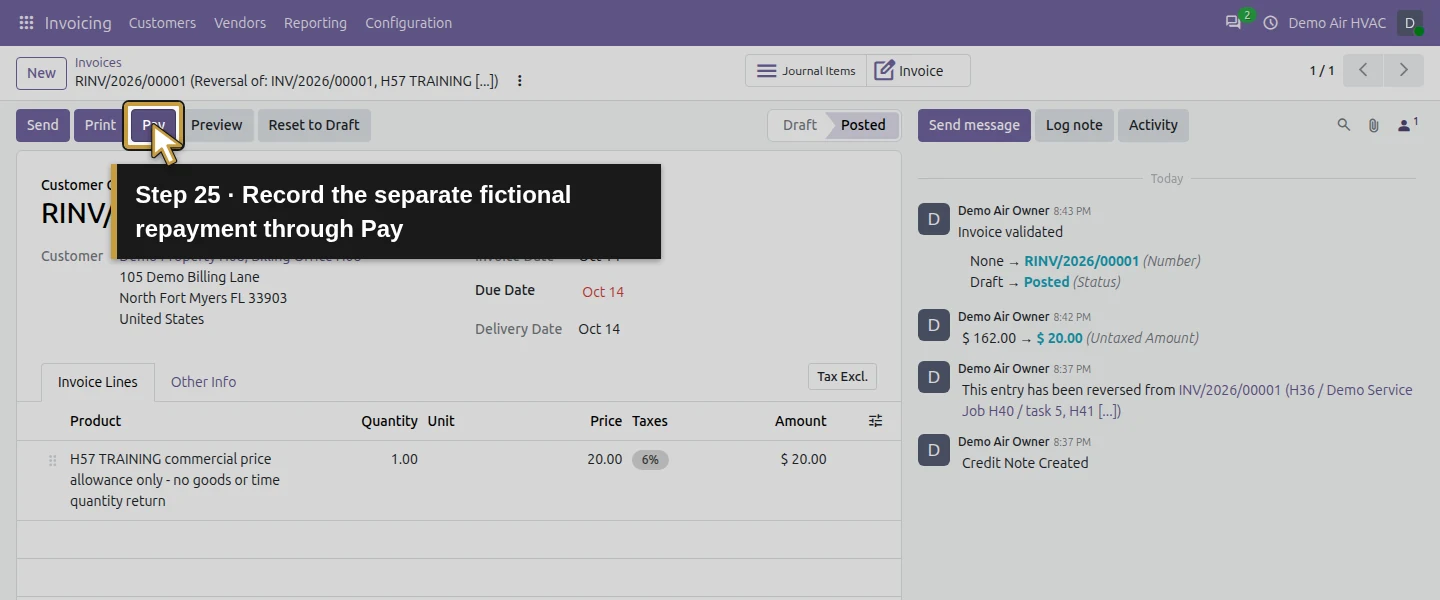Click the 'Invoice validated' message
Viewport: 1440px width, 600px height.
(1010, 232)
